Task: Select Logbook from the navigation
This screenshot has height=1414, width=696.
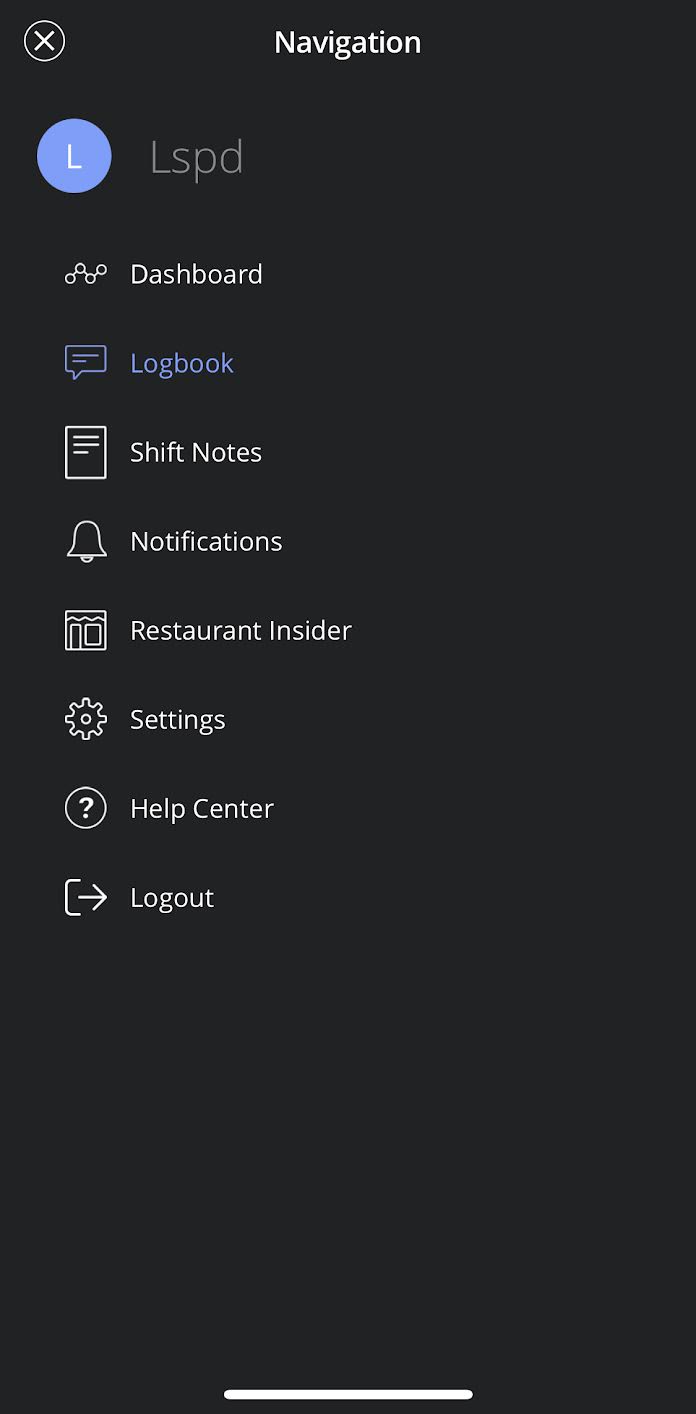Action: (182, 363)
